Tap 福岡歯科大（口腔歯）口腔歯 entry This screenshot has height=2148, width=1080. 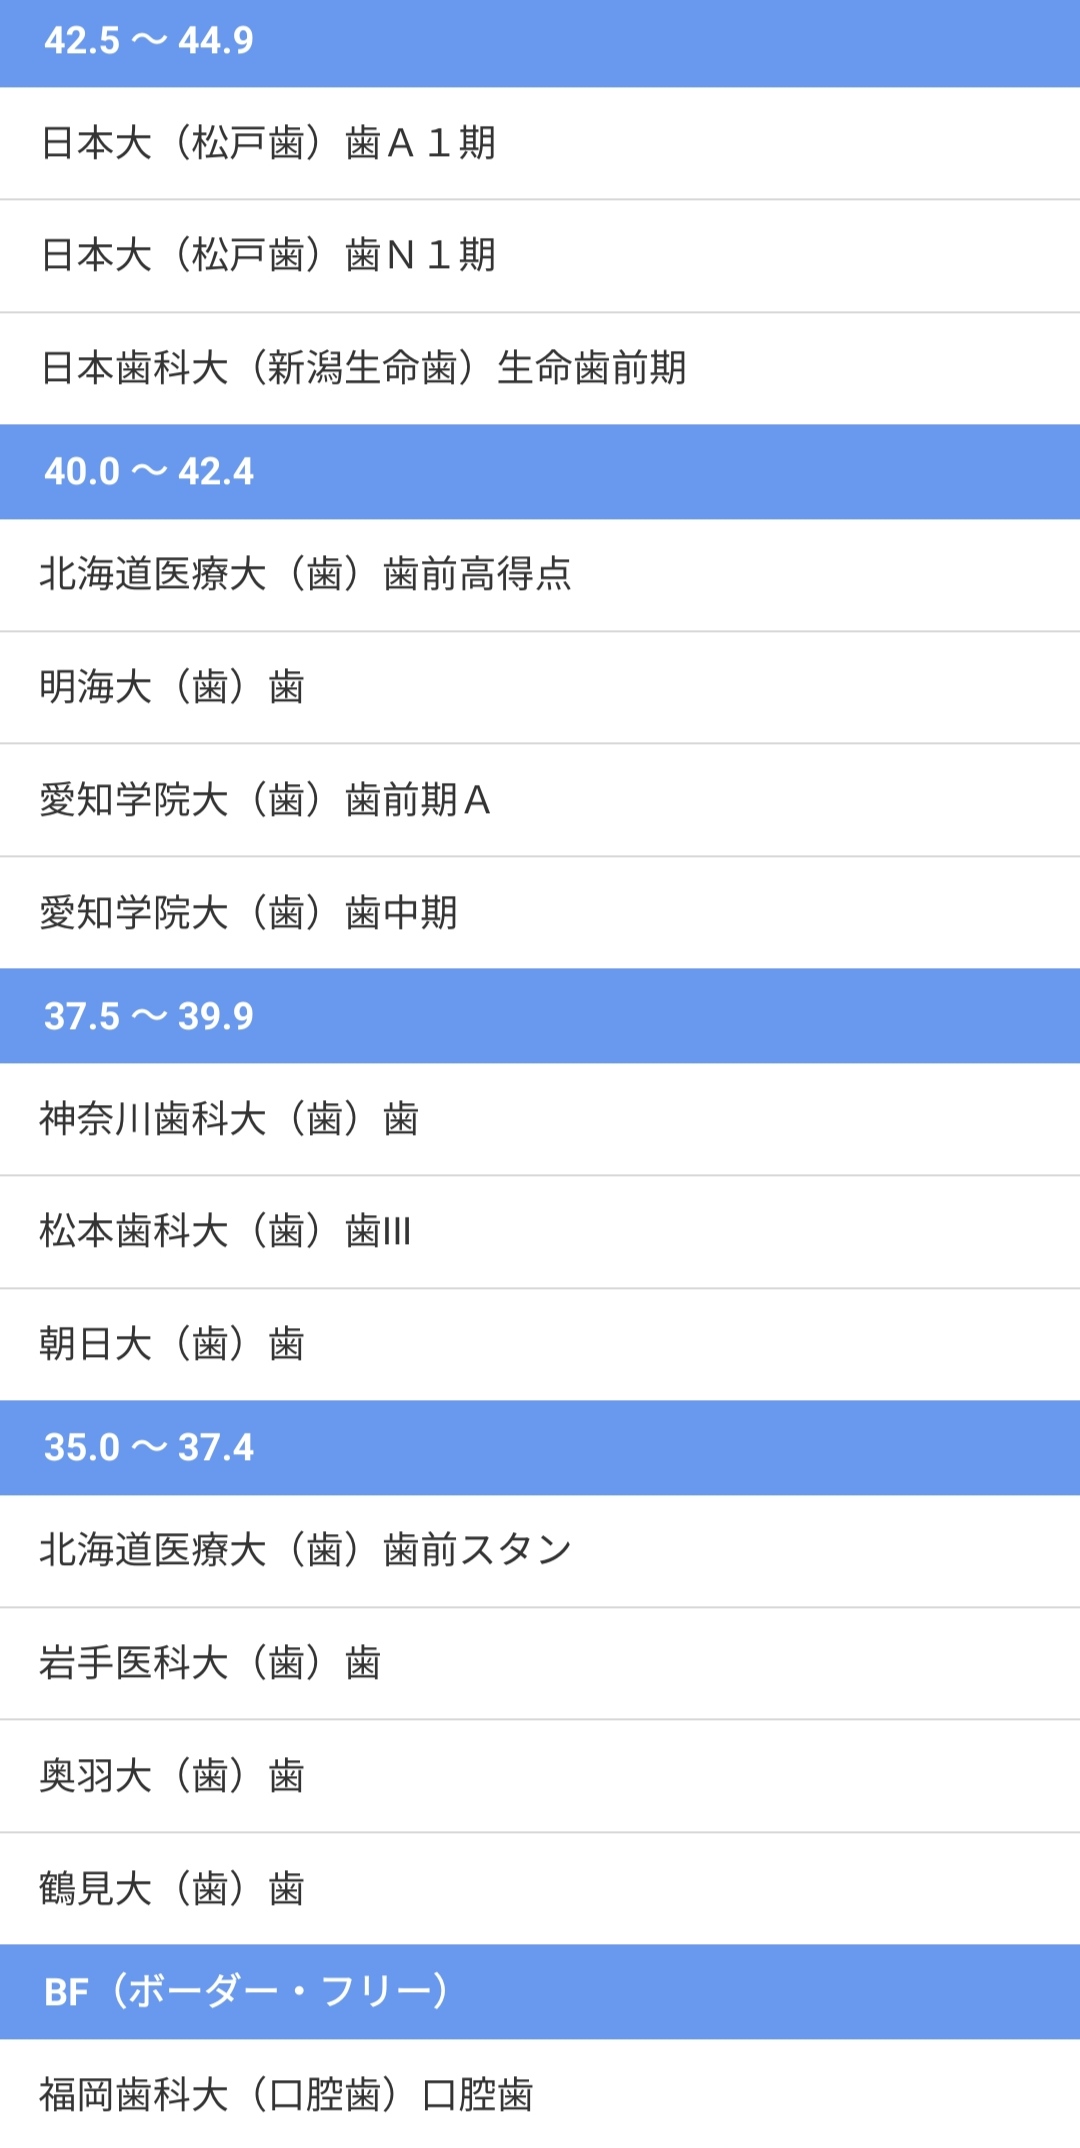point(286,2094)
